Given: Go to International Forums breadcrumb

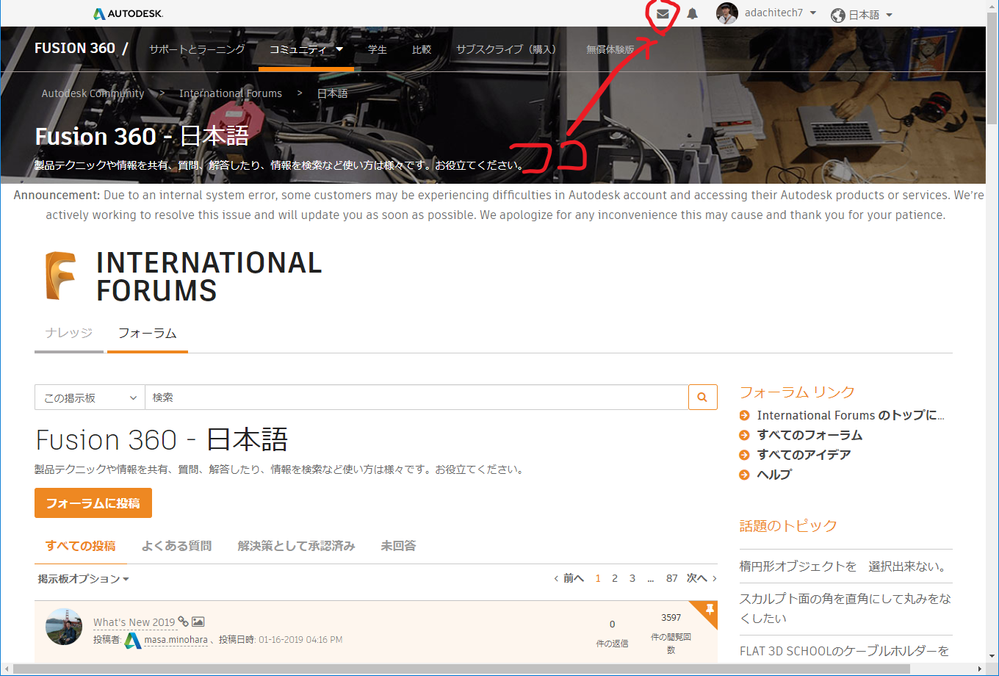Looking at the screenshot, I should [x=231, y=93].
